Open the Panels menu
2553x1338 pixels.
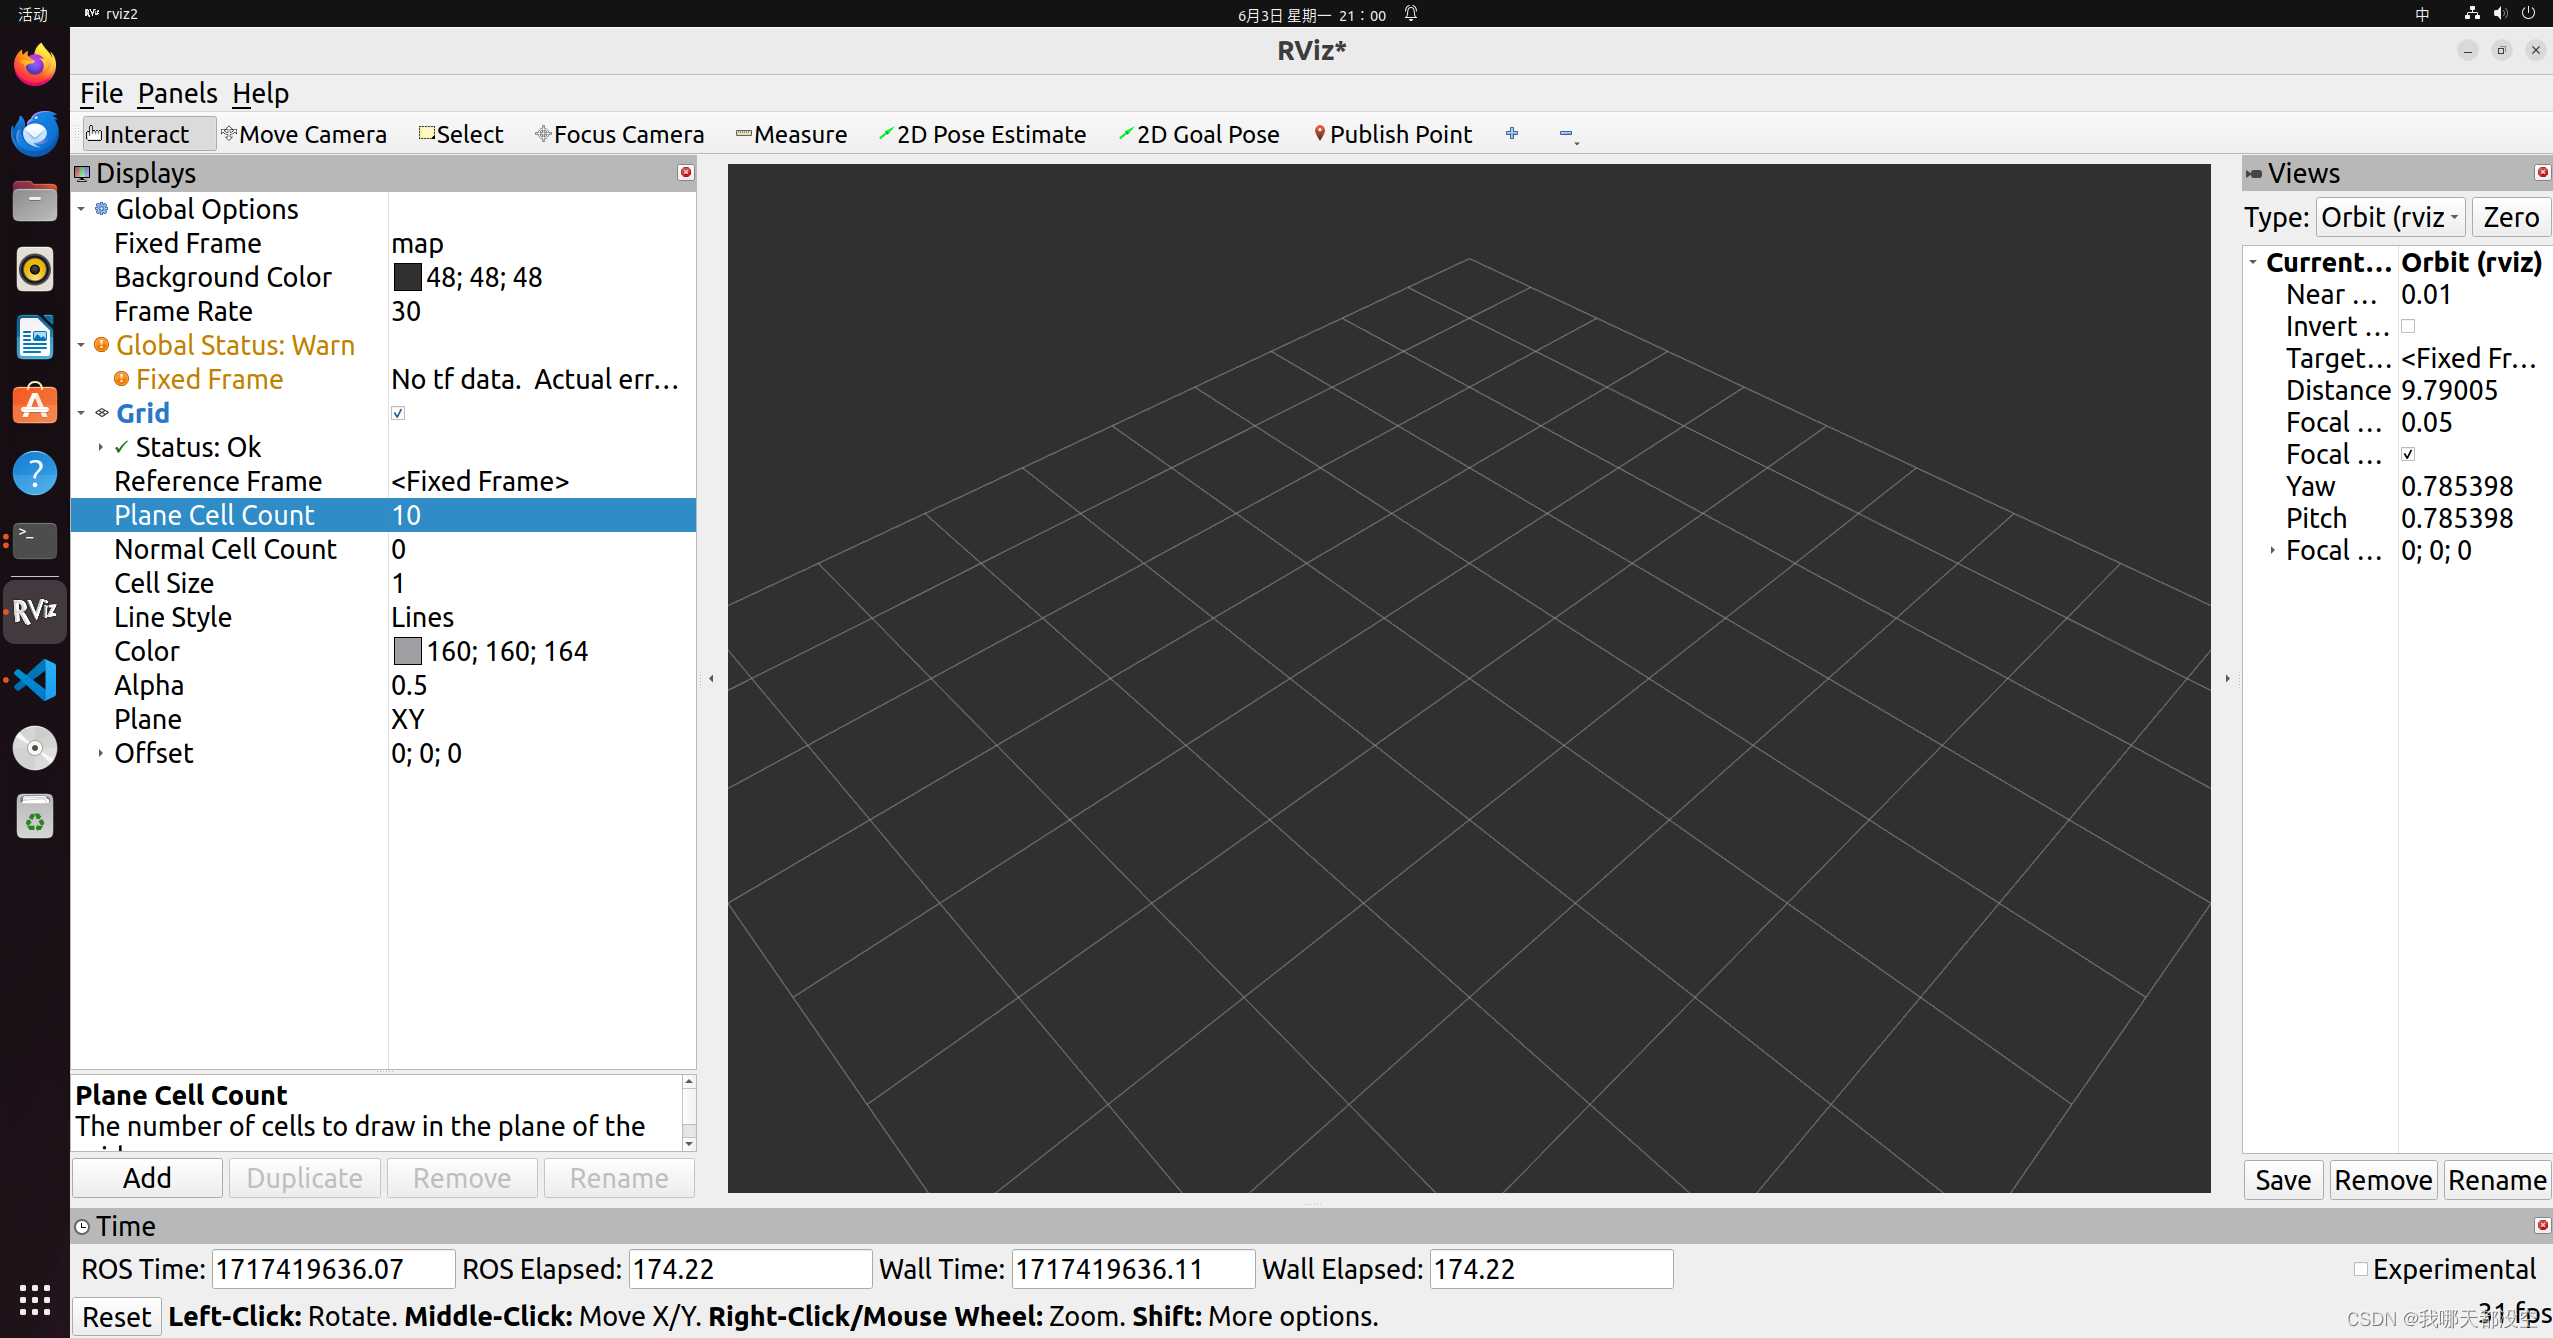[x=177, y=93]
